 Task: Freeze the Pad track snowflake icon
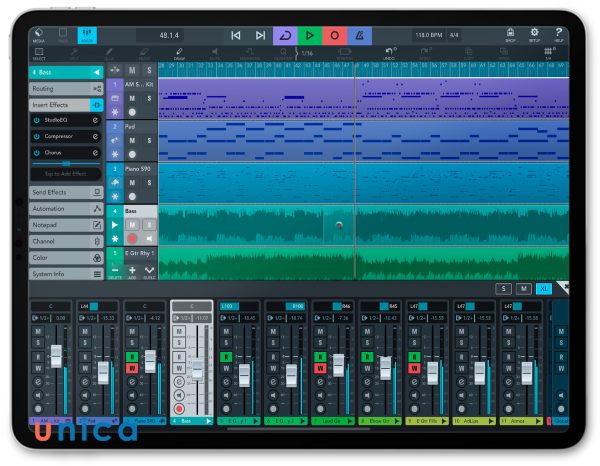pyautogui.click(x=115, y=155)
